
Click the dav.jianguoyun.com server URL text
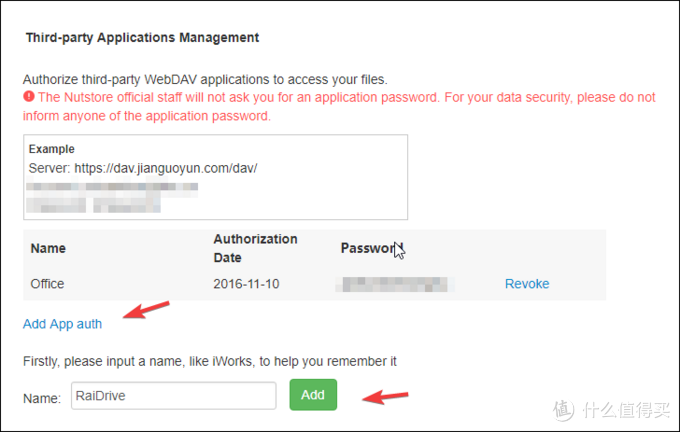[166, 168]
